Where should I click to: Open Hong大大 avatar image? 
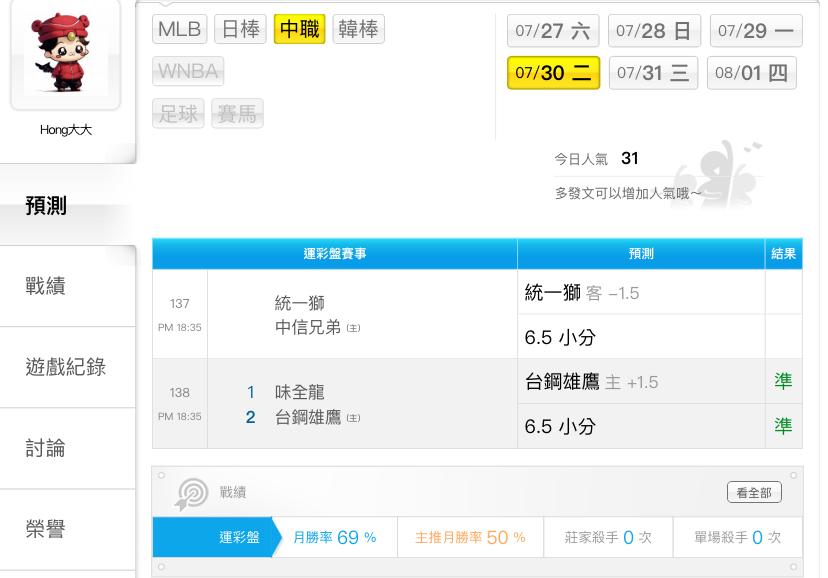[65, 54]
